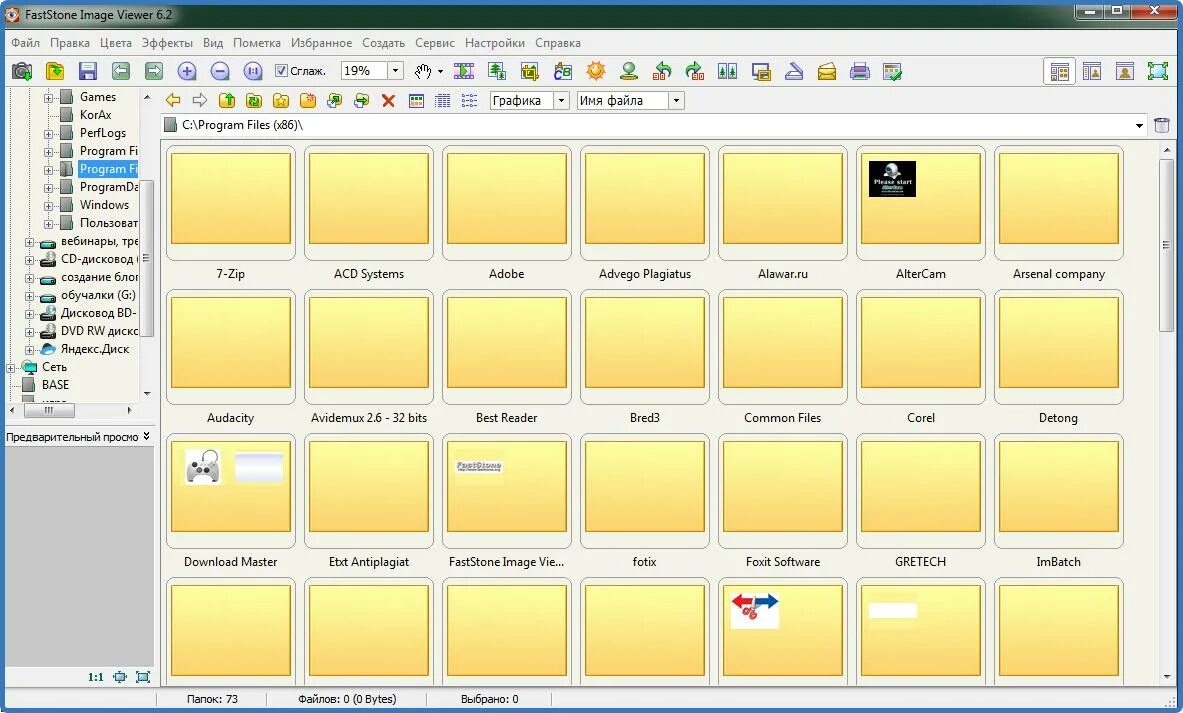The image size is (1183, 713).
Task: Switch file list to details view icon
Action: (443, 100)
